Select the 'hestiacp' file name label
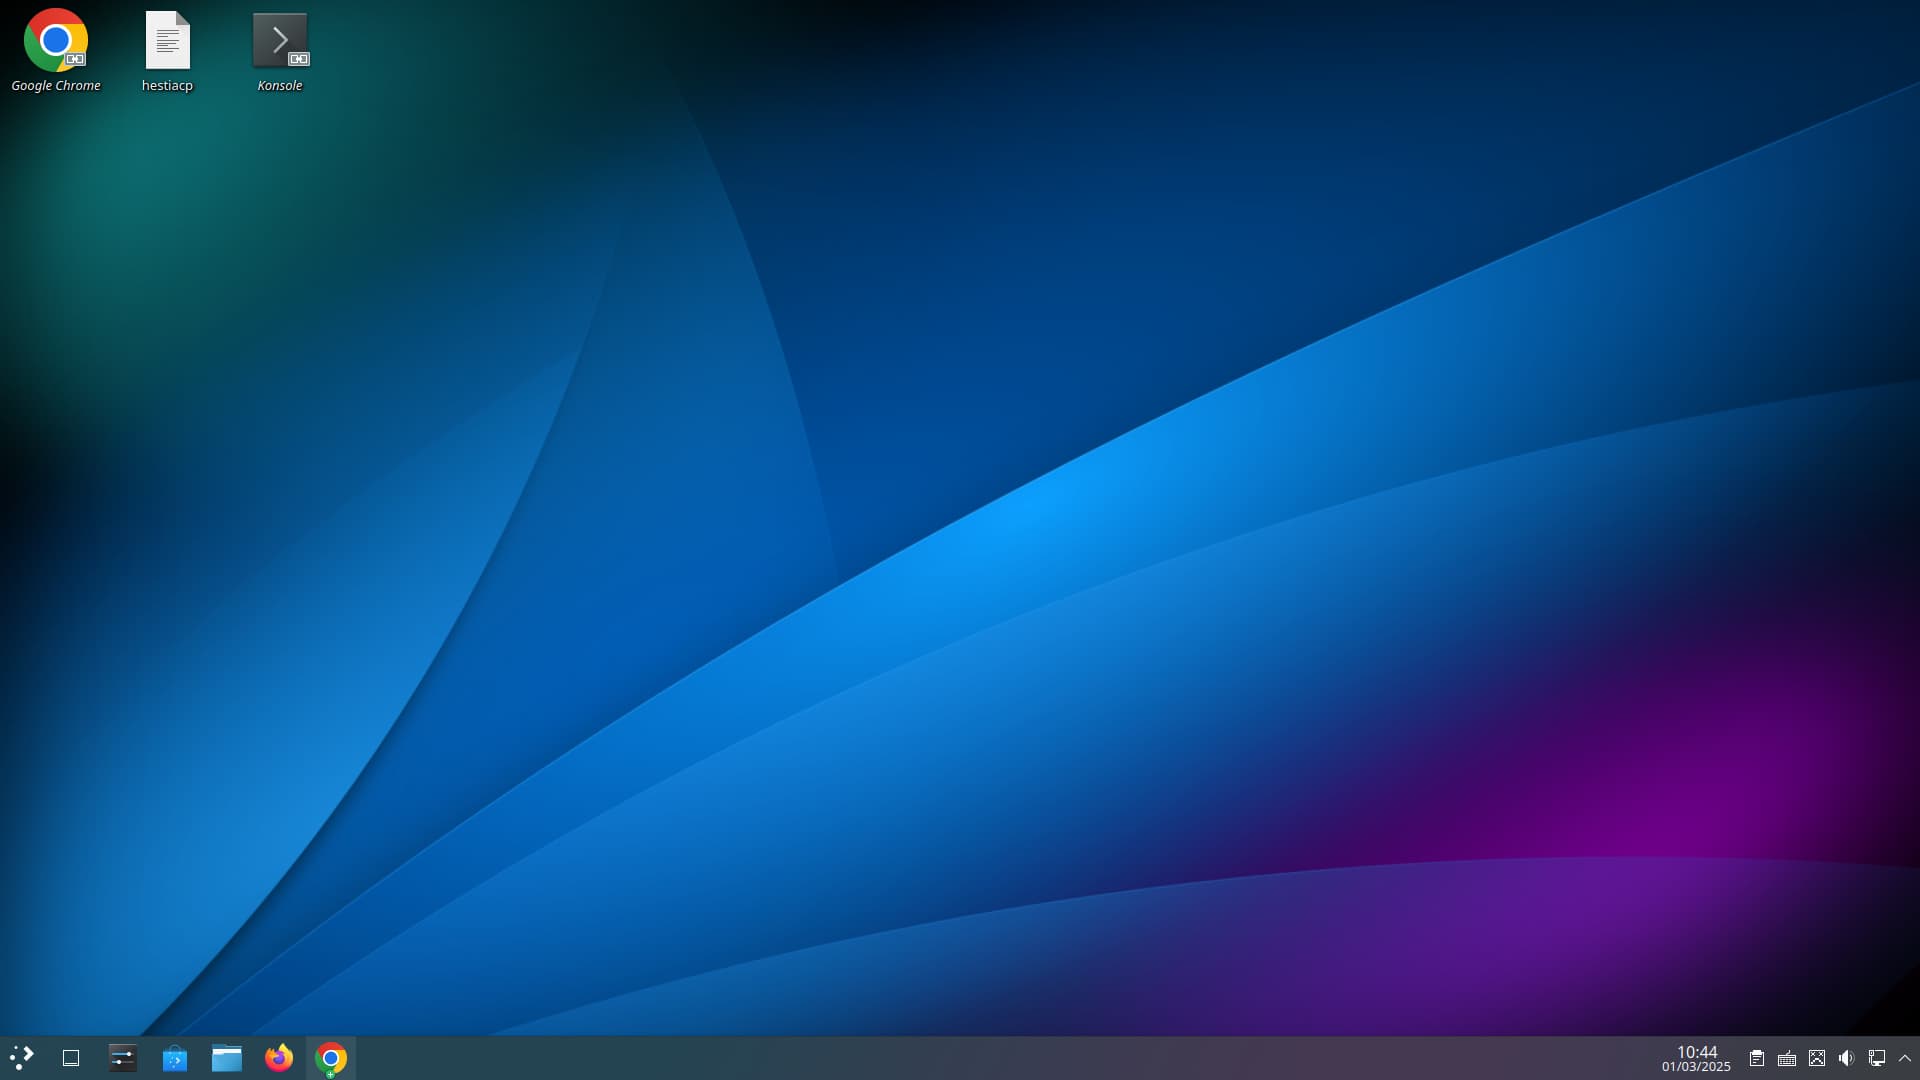Viewport: 1920px width, 1080px height. (x=167, y=86)
